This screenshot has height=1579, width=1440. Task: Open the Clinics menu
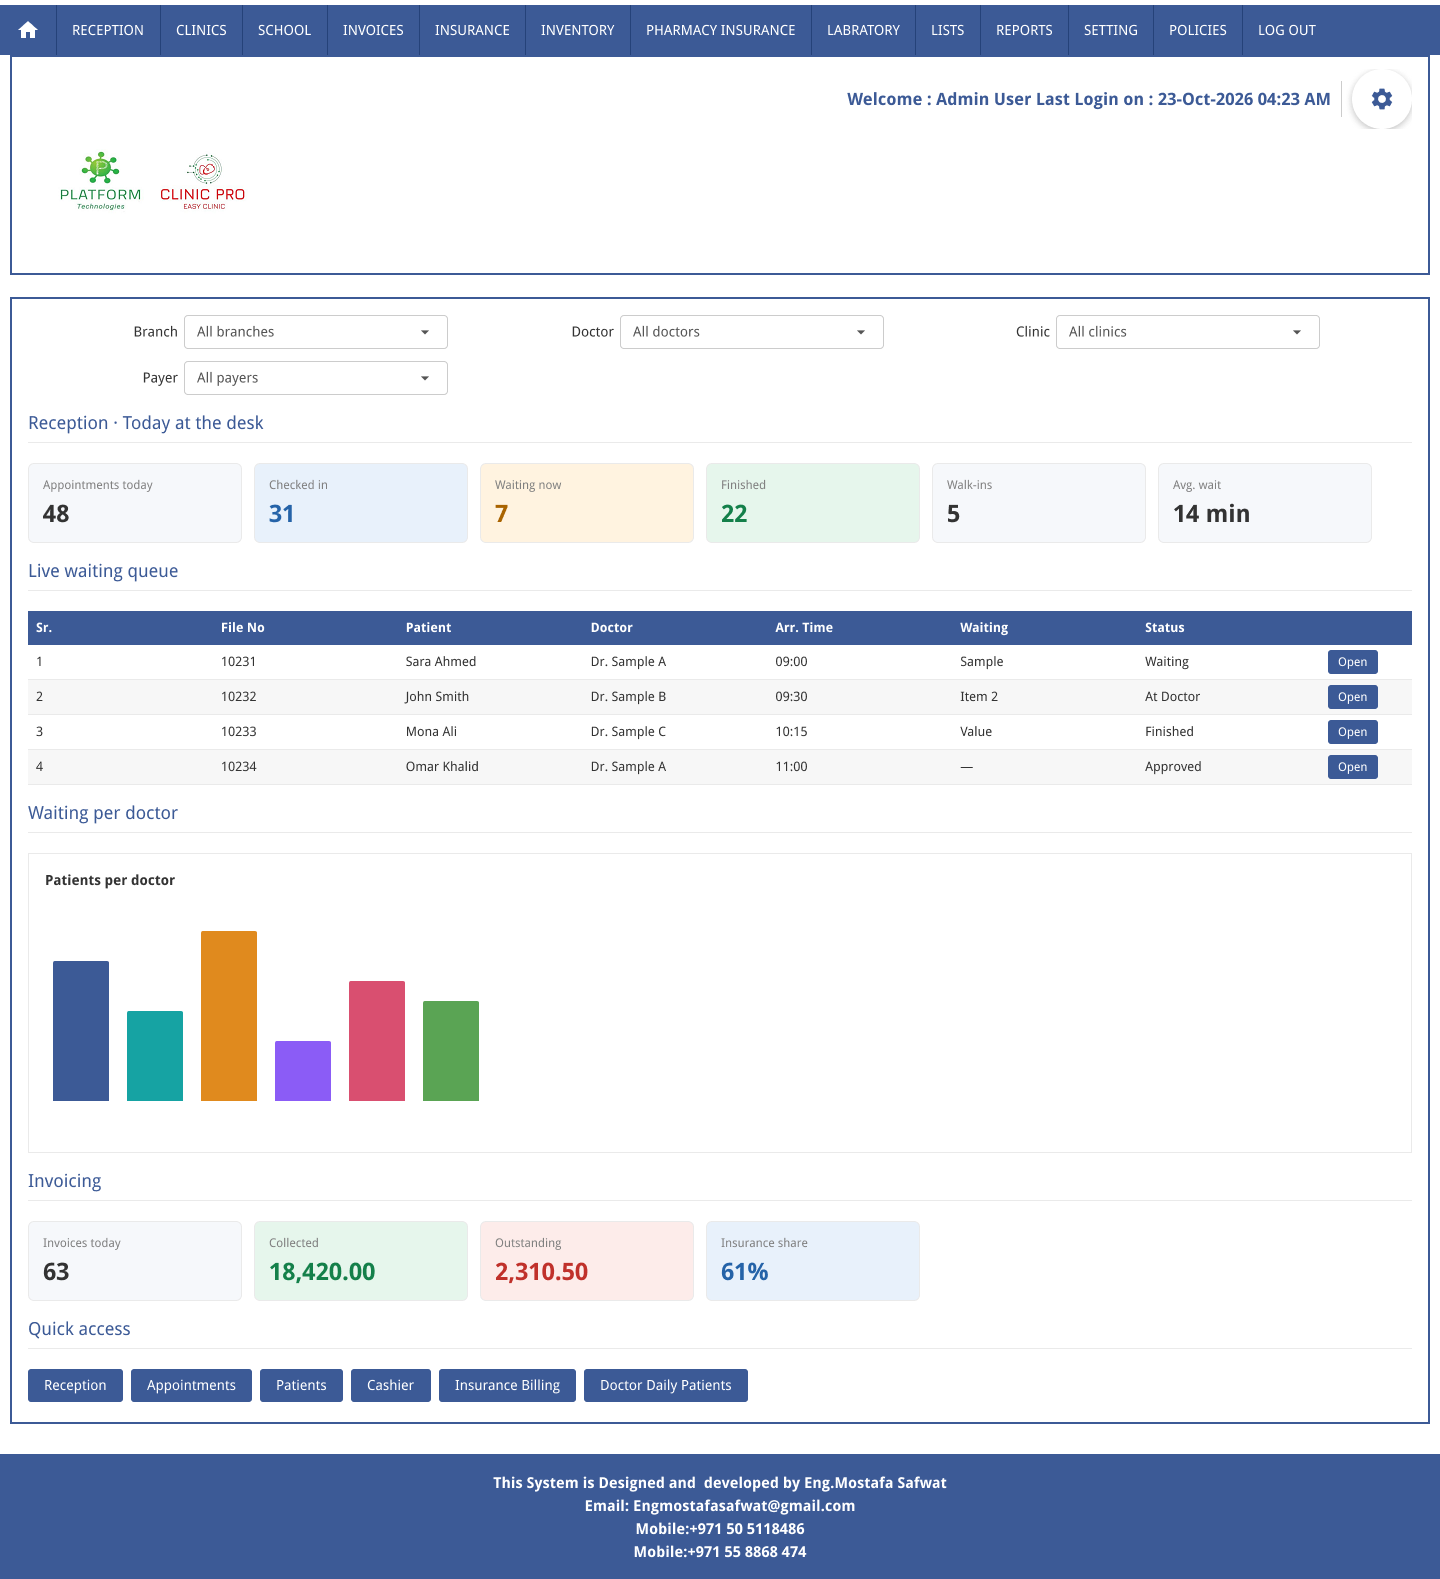click(201, 30)
